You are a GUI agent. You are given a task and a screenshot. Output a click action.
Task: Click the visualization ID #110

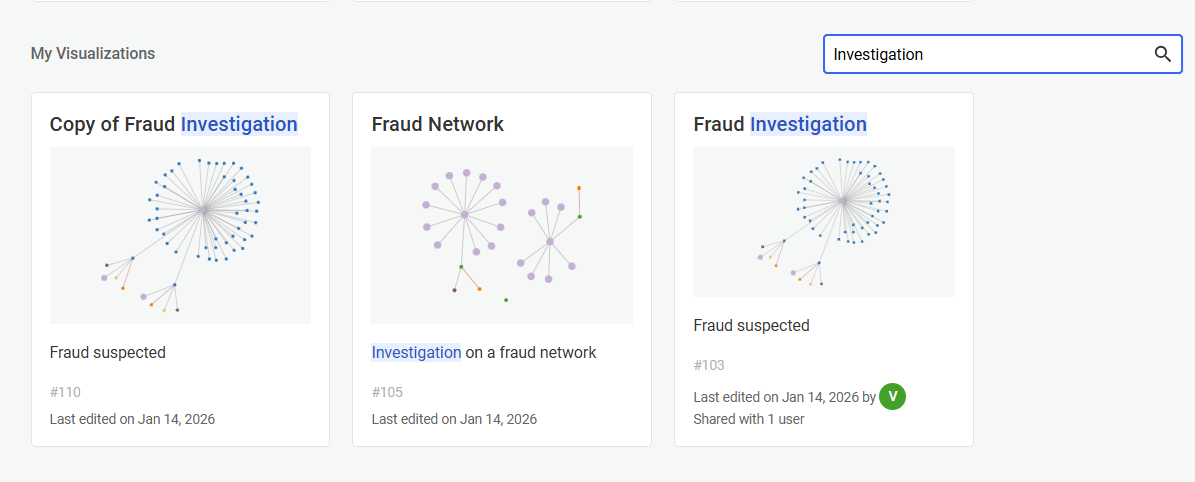(65, 392)
